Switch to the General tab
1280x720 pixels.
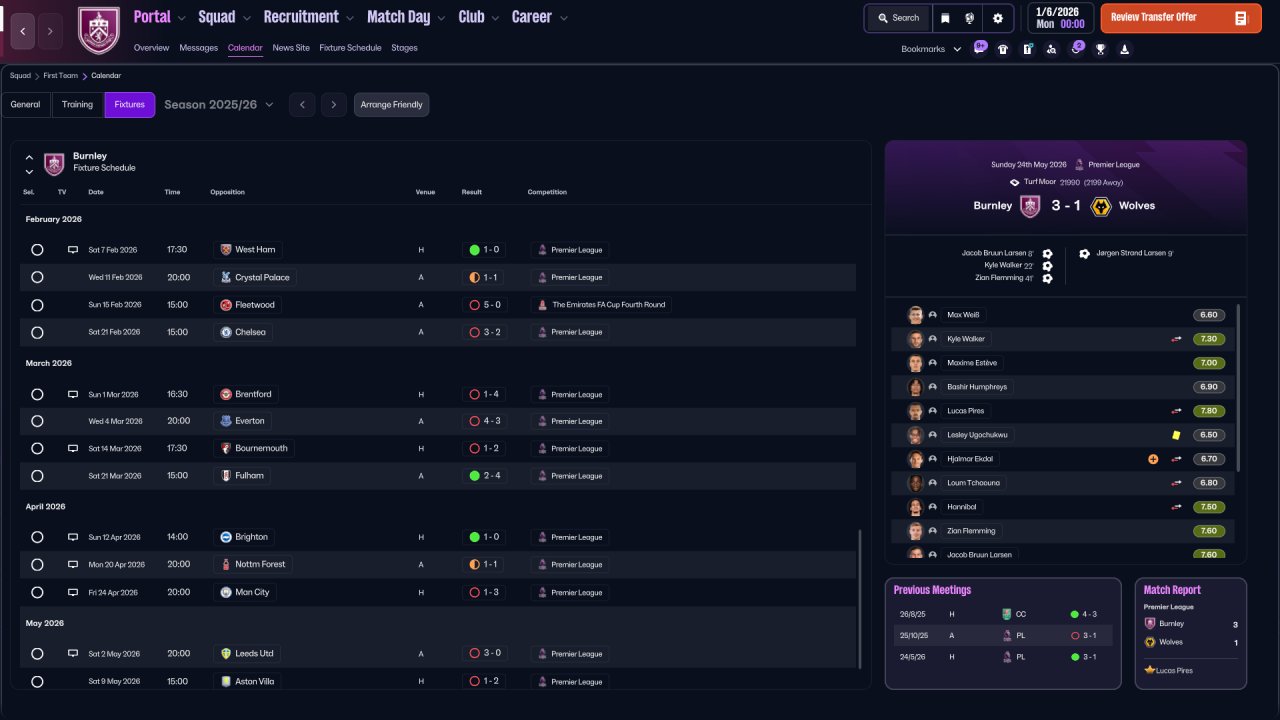tap(26, 105)
